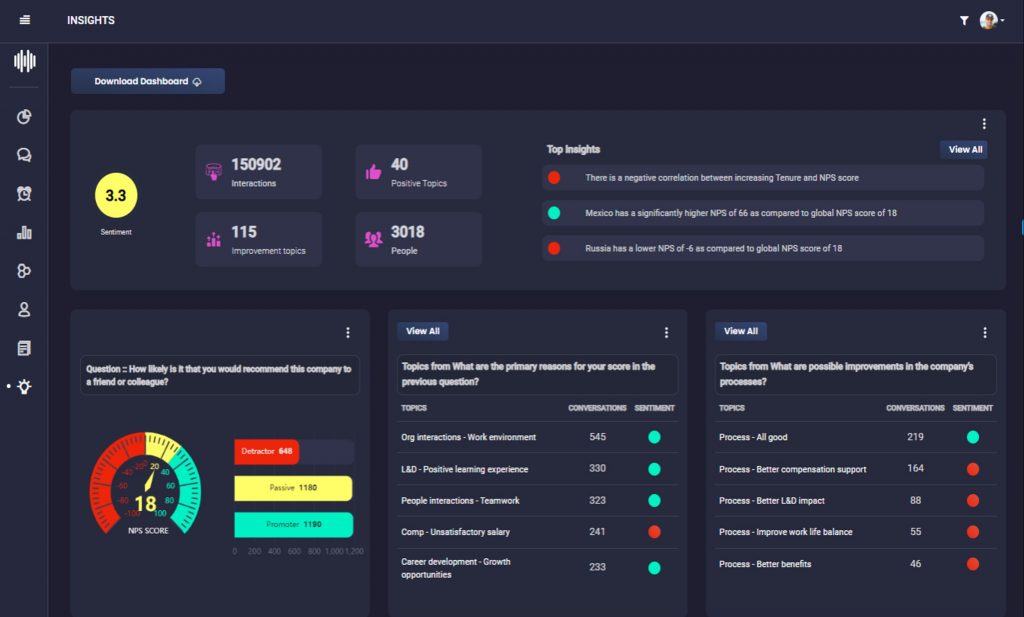This screenshot has height=617, width=1024.
Task: Open three-dot menu on improvements topics card
Action: tap(984, 332)
